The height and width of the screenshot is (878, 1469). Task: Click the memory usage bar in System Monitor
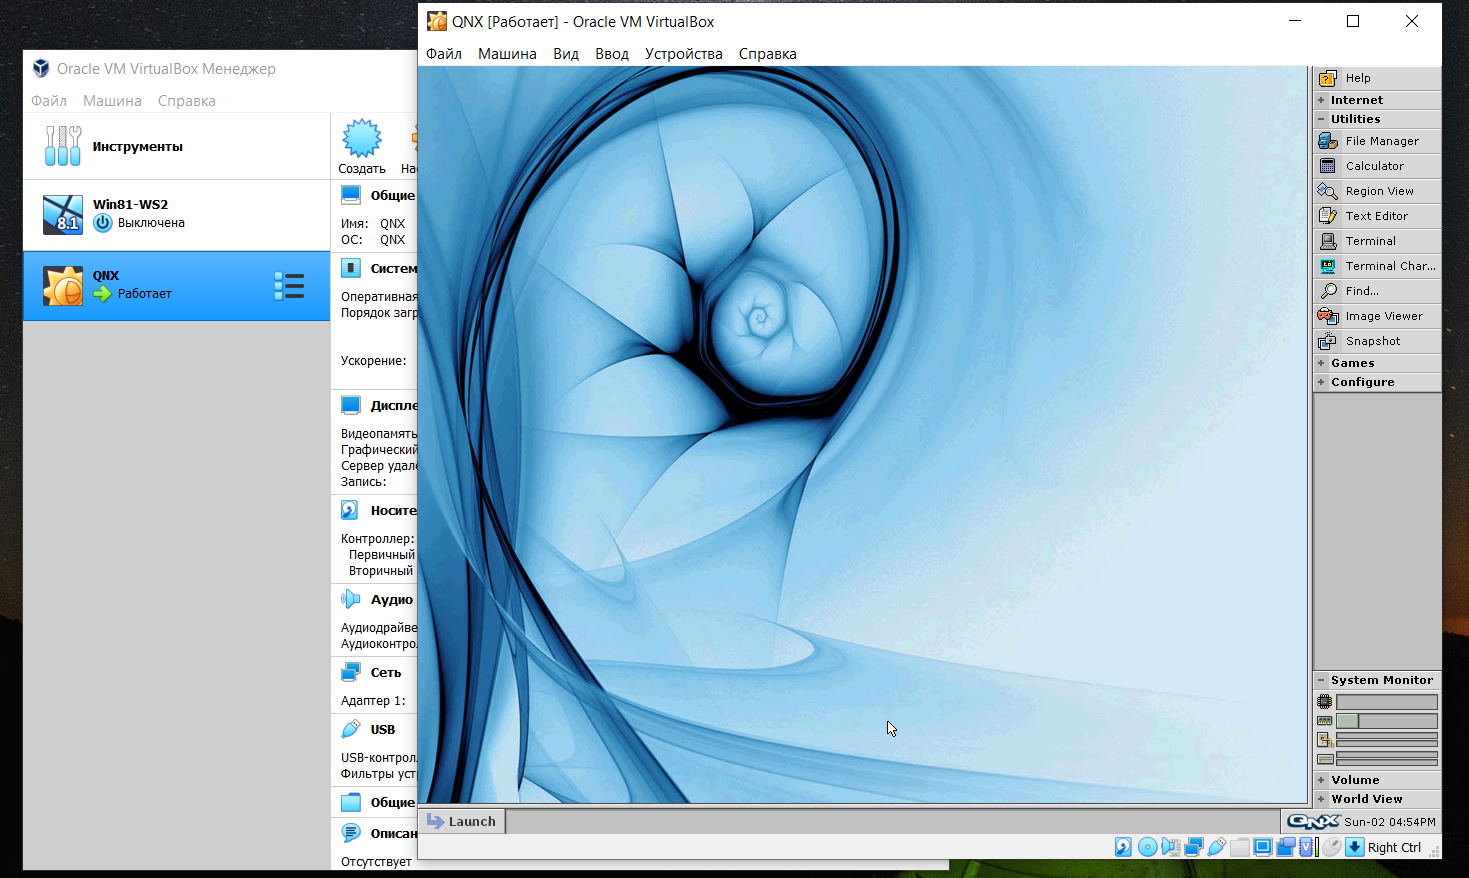tap(1387, 721)
